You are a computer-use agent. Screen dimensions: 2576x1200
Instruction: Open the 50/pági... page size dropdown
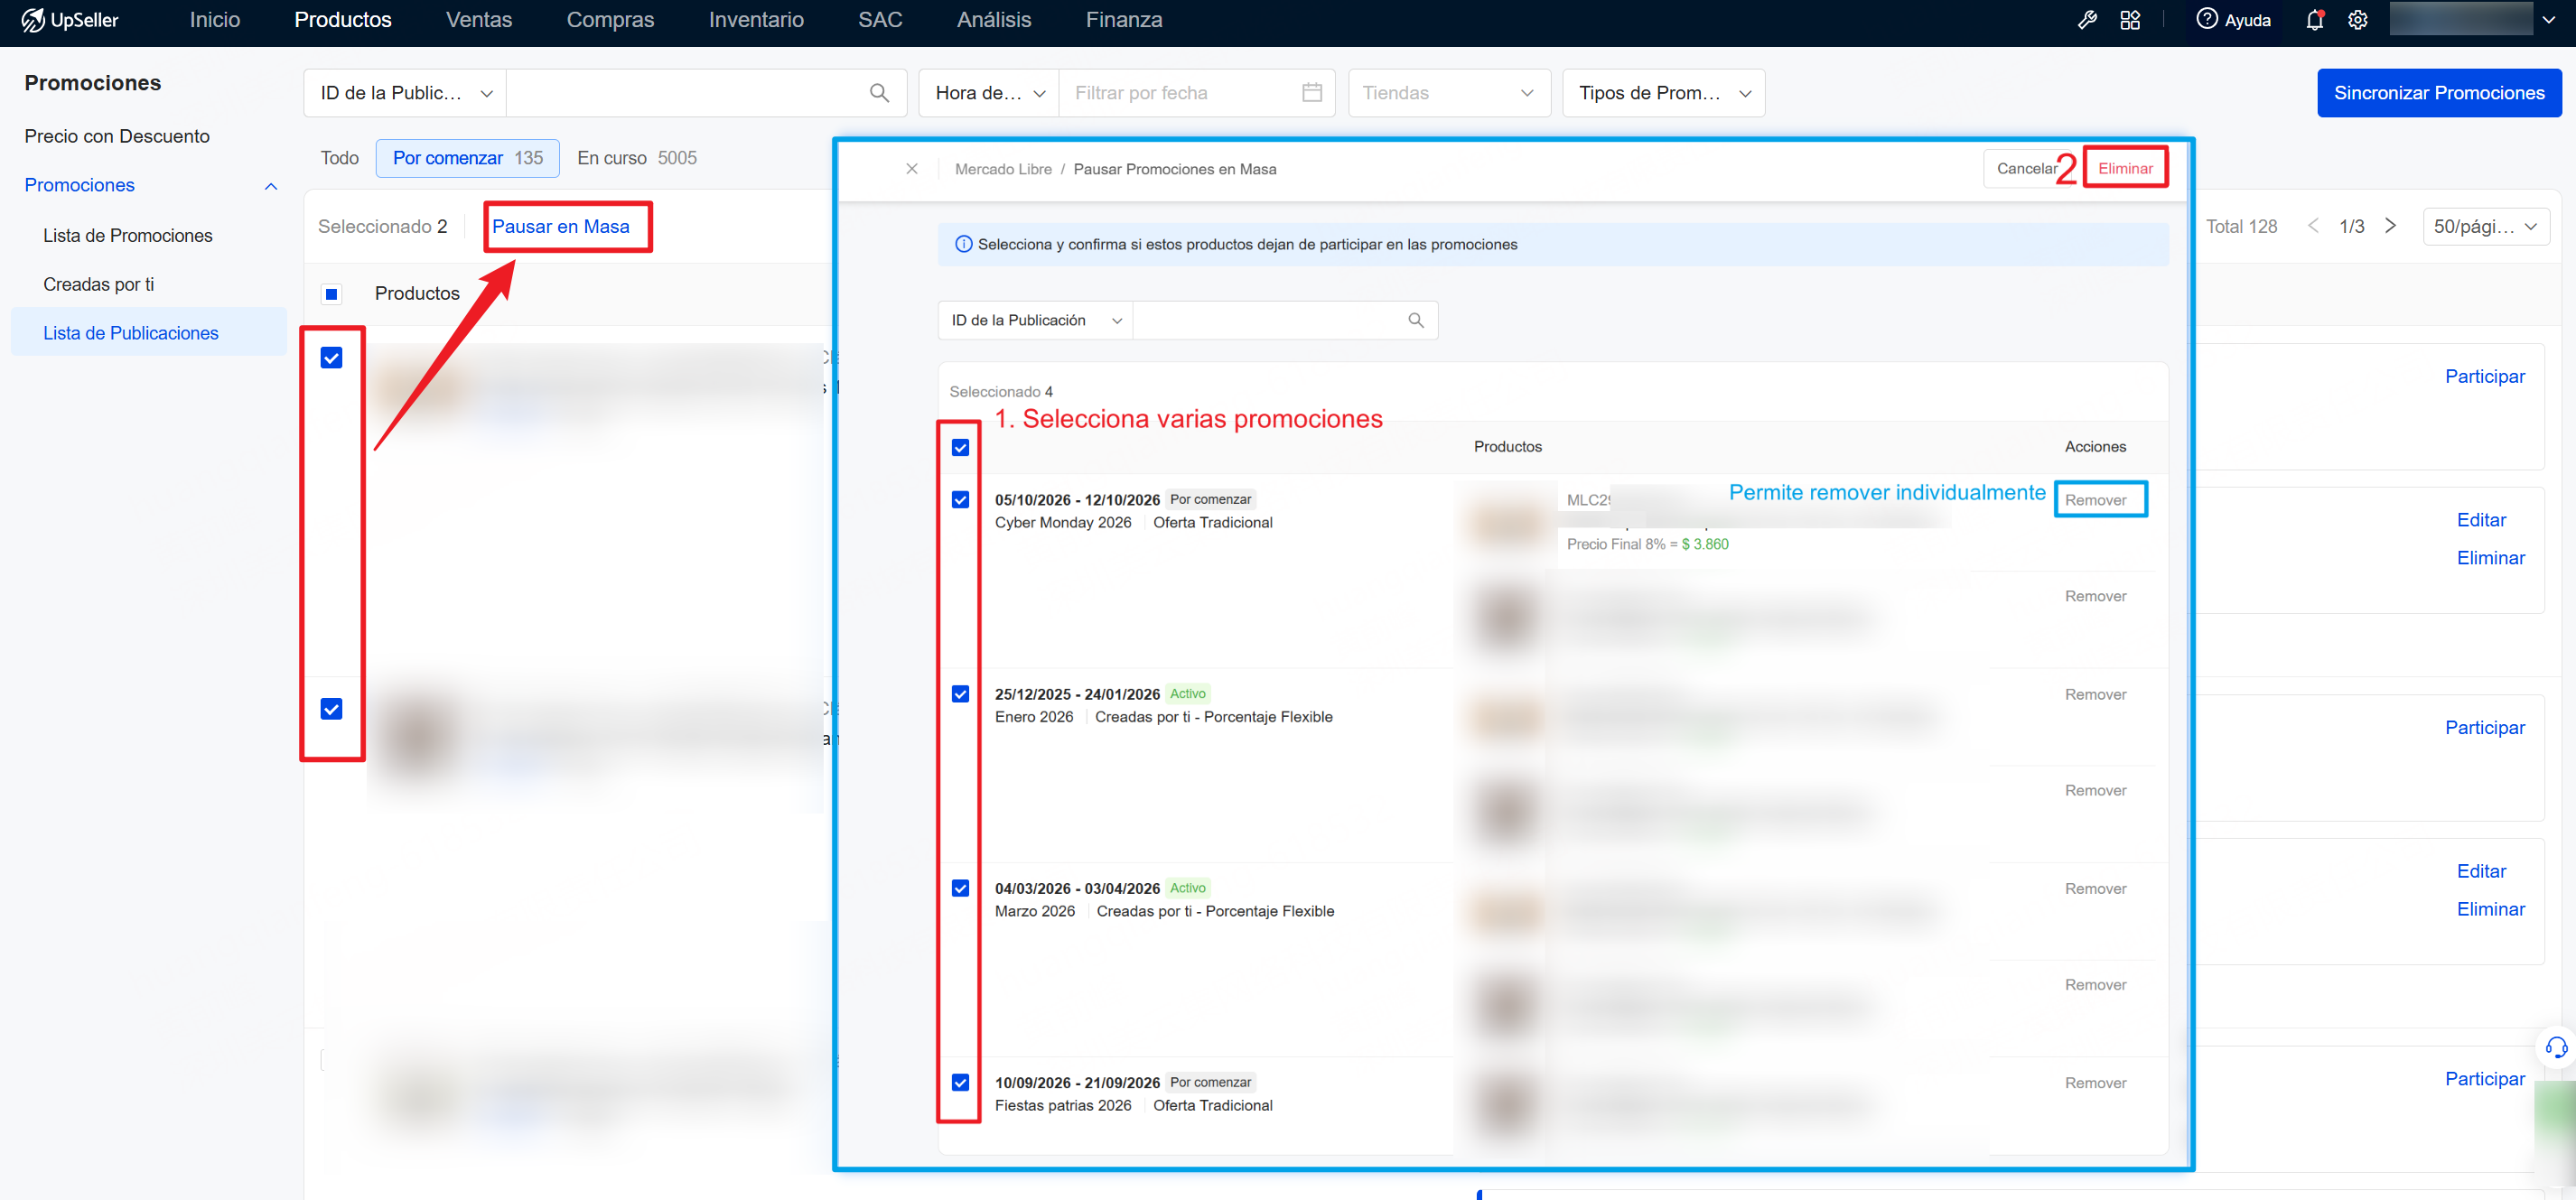2485,226
